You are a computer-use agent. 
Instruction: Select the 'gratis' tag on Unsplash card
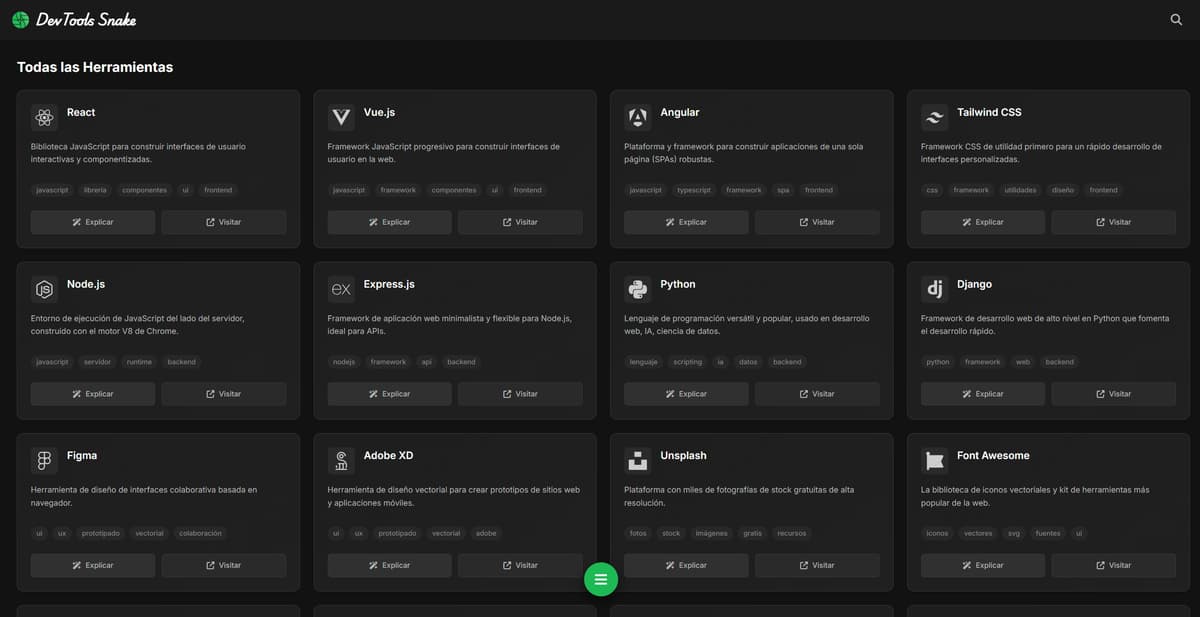(752, 533)
